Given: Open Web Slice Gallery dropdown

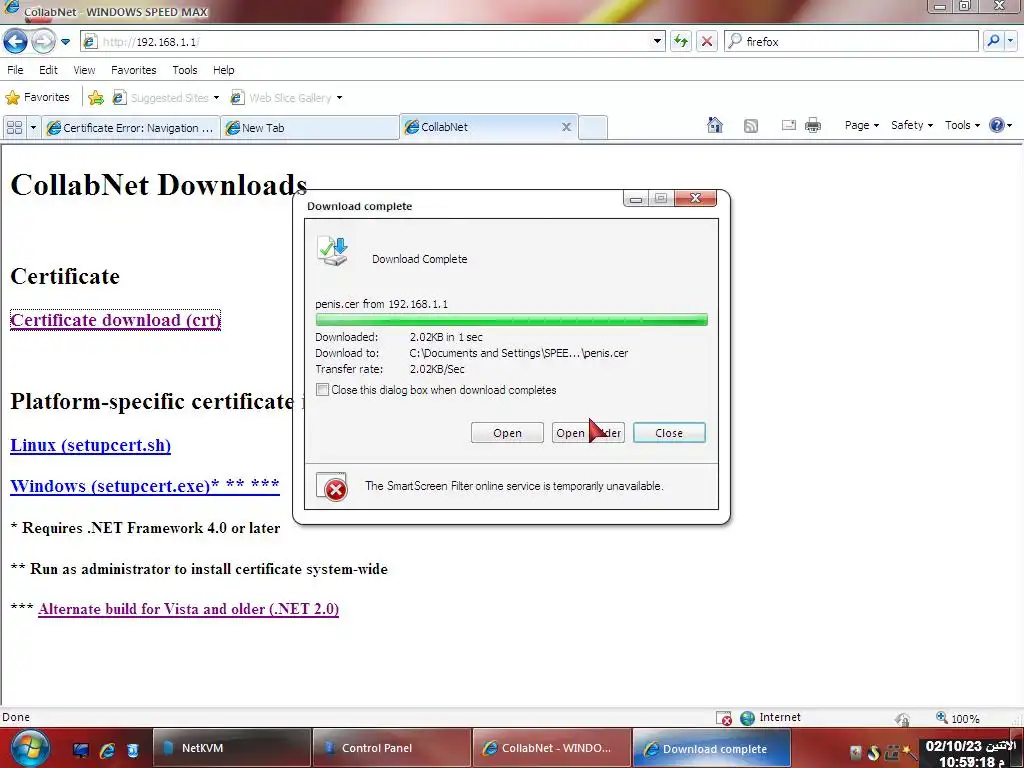Looking at the screenshot, I should (287, 98).
